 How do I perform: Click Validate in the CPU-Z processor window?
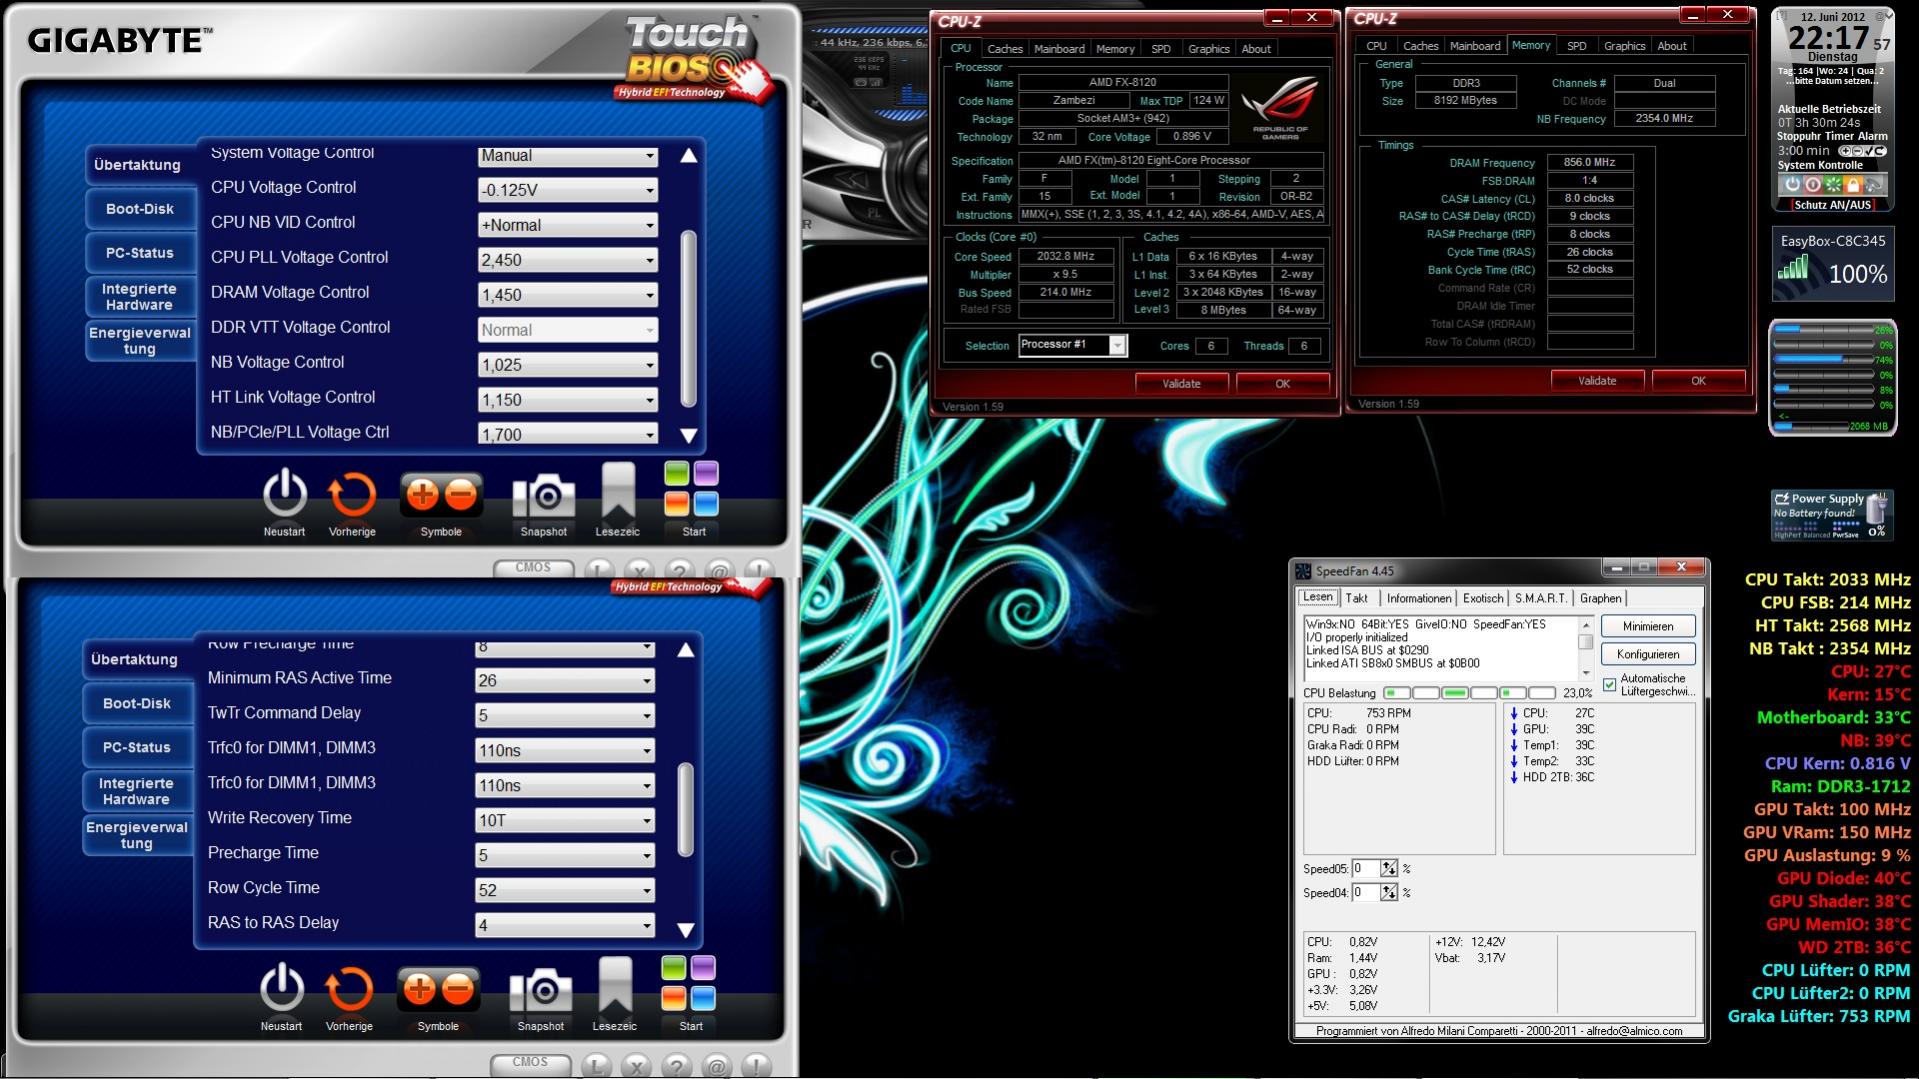1181,384
